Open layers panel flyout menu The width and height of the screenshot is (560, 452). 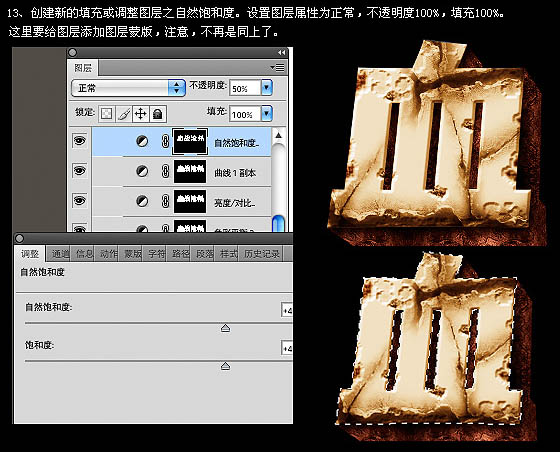(278, 67)
